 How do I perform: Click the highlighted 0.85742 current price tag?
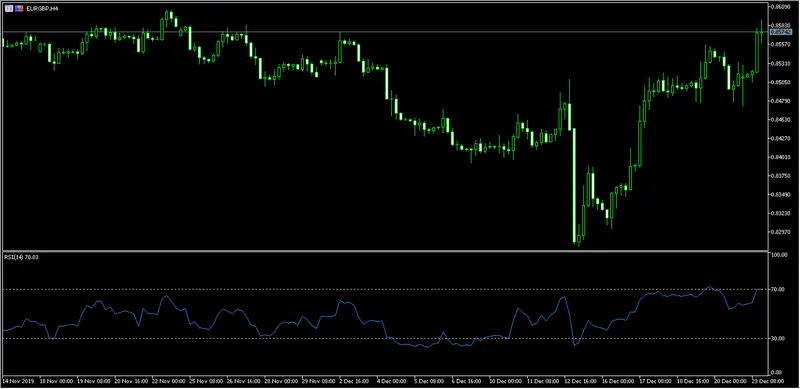coord(781,32)
